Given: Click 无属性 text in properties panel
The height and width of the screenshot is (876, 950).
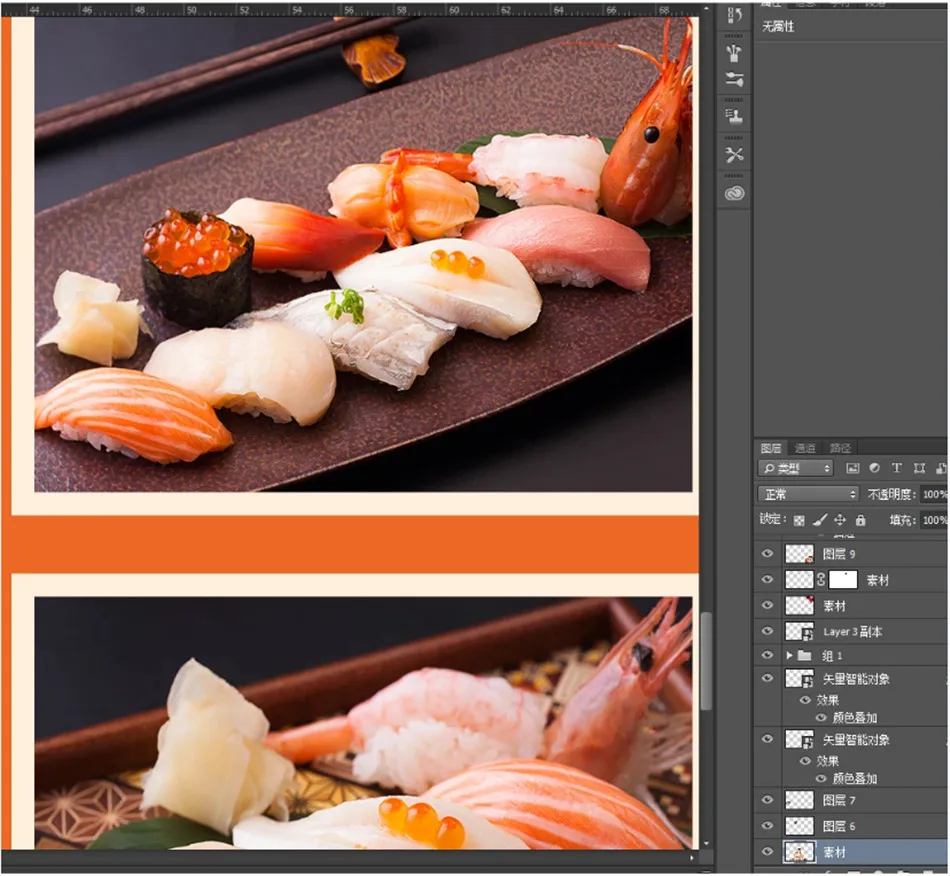Looking at the screenshot, I should pyautogui.click(x=778, y=26).
